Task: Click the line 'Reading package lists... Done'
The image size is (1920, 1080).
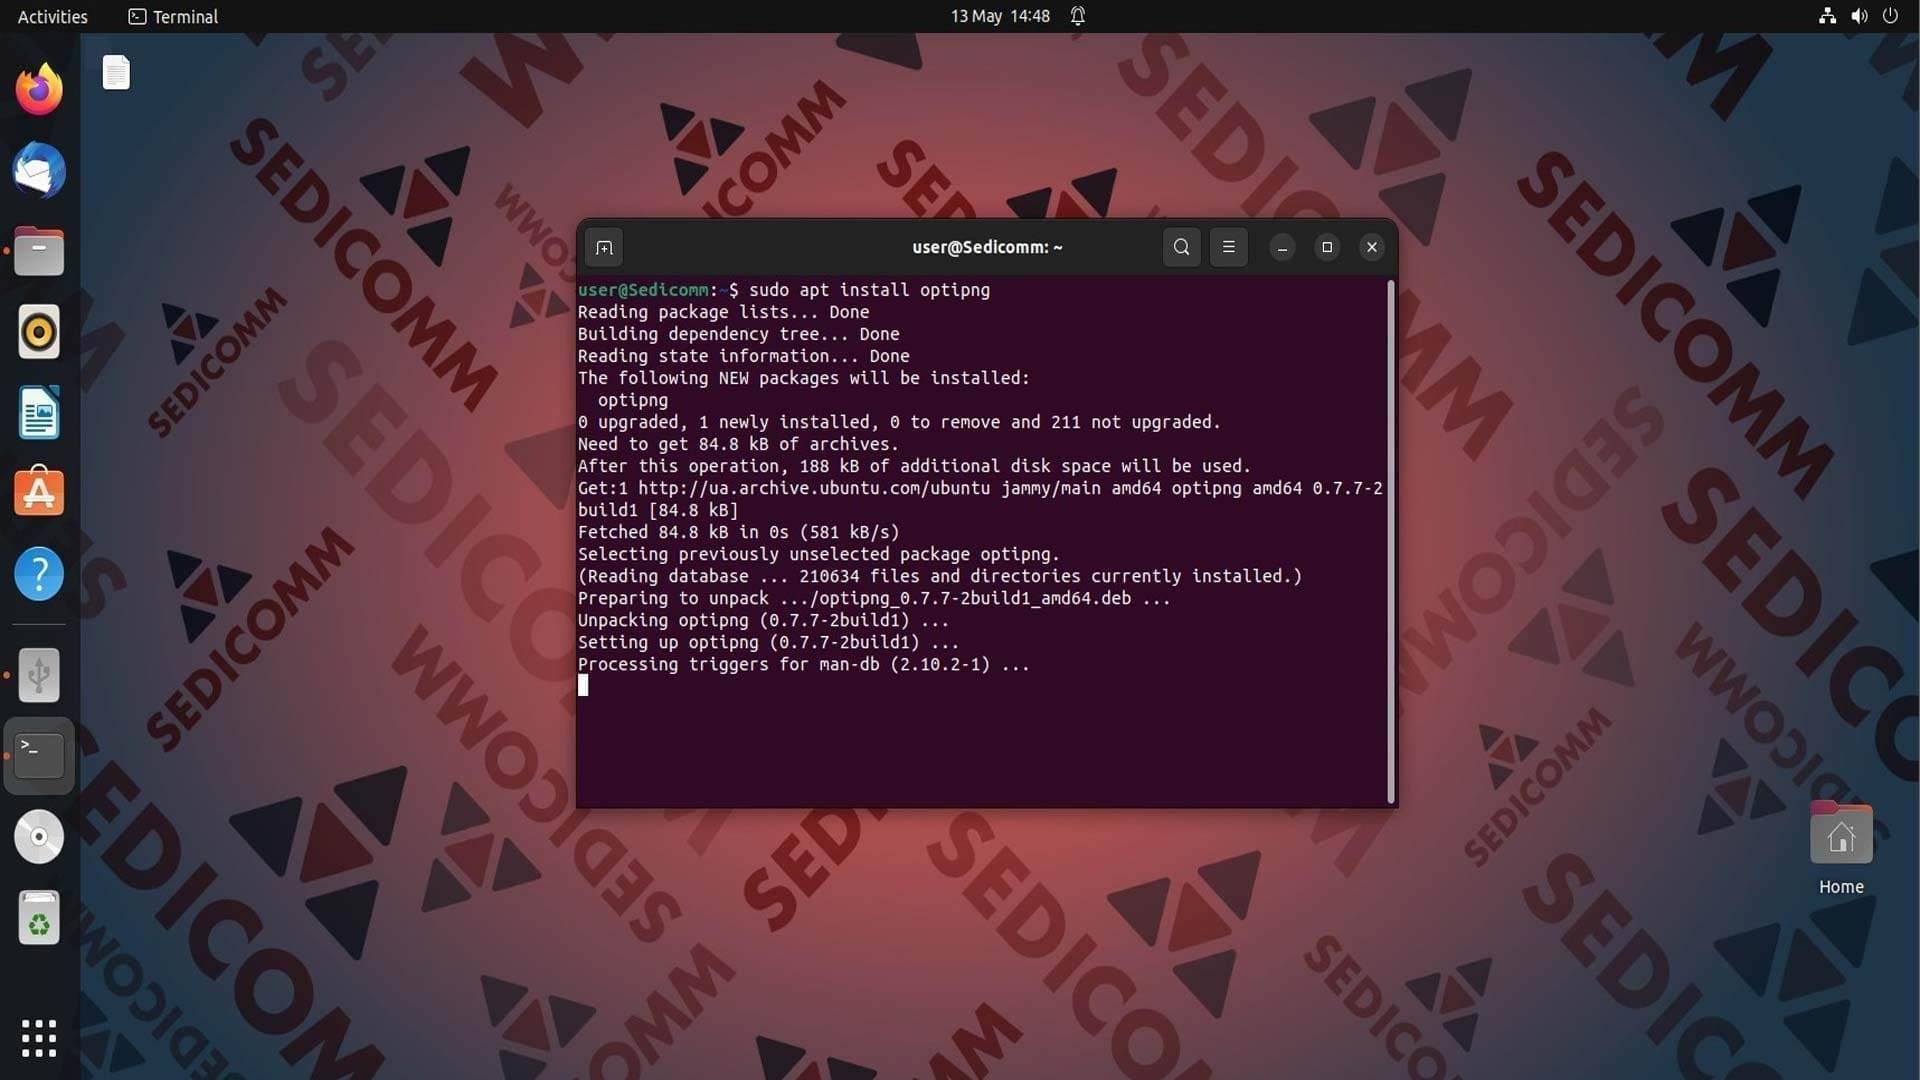Action: click(x=723, y=312)
